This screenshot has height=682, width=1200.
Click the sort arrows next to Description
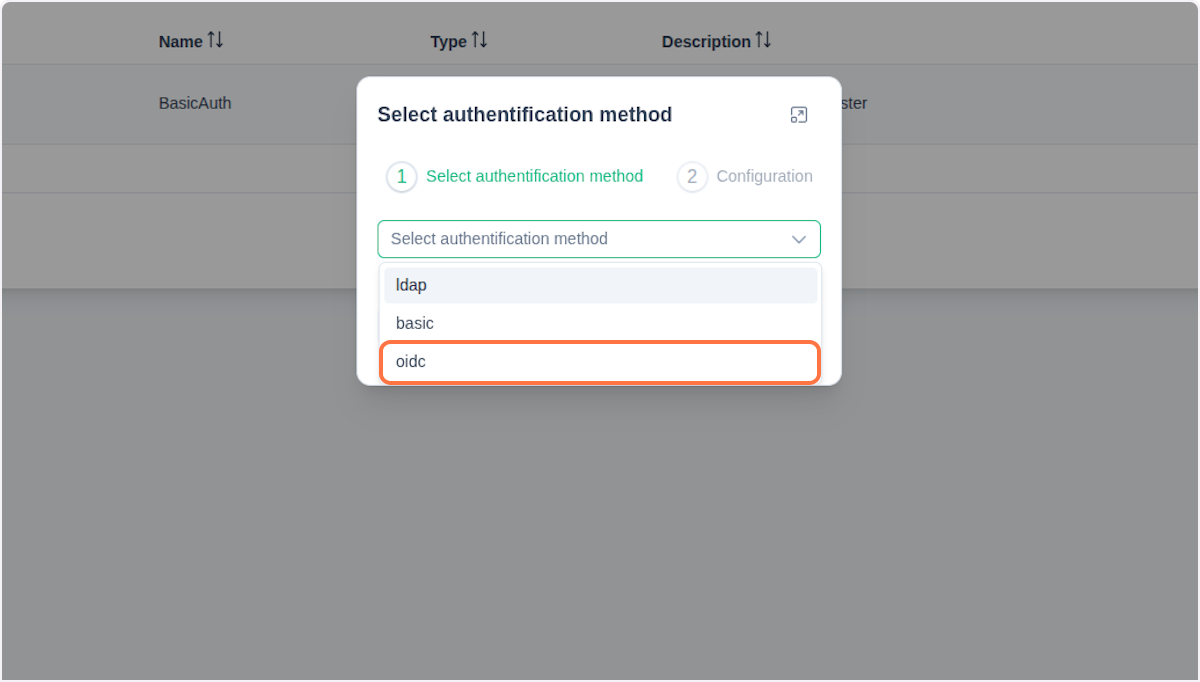point(763,40)
